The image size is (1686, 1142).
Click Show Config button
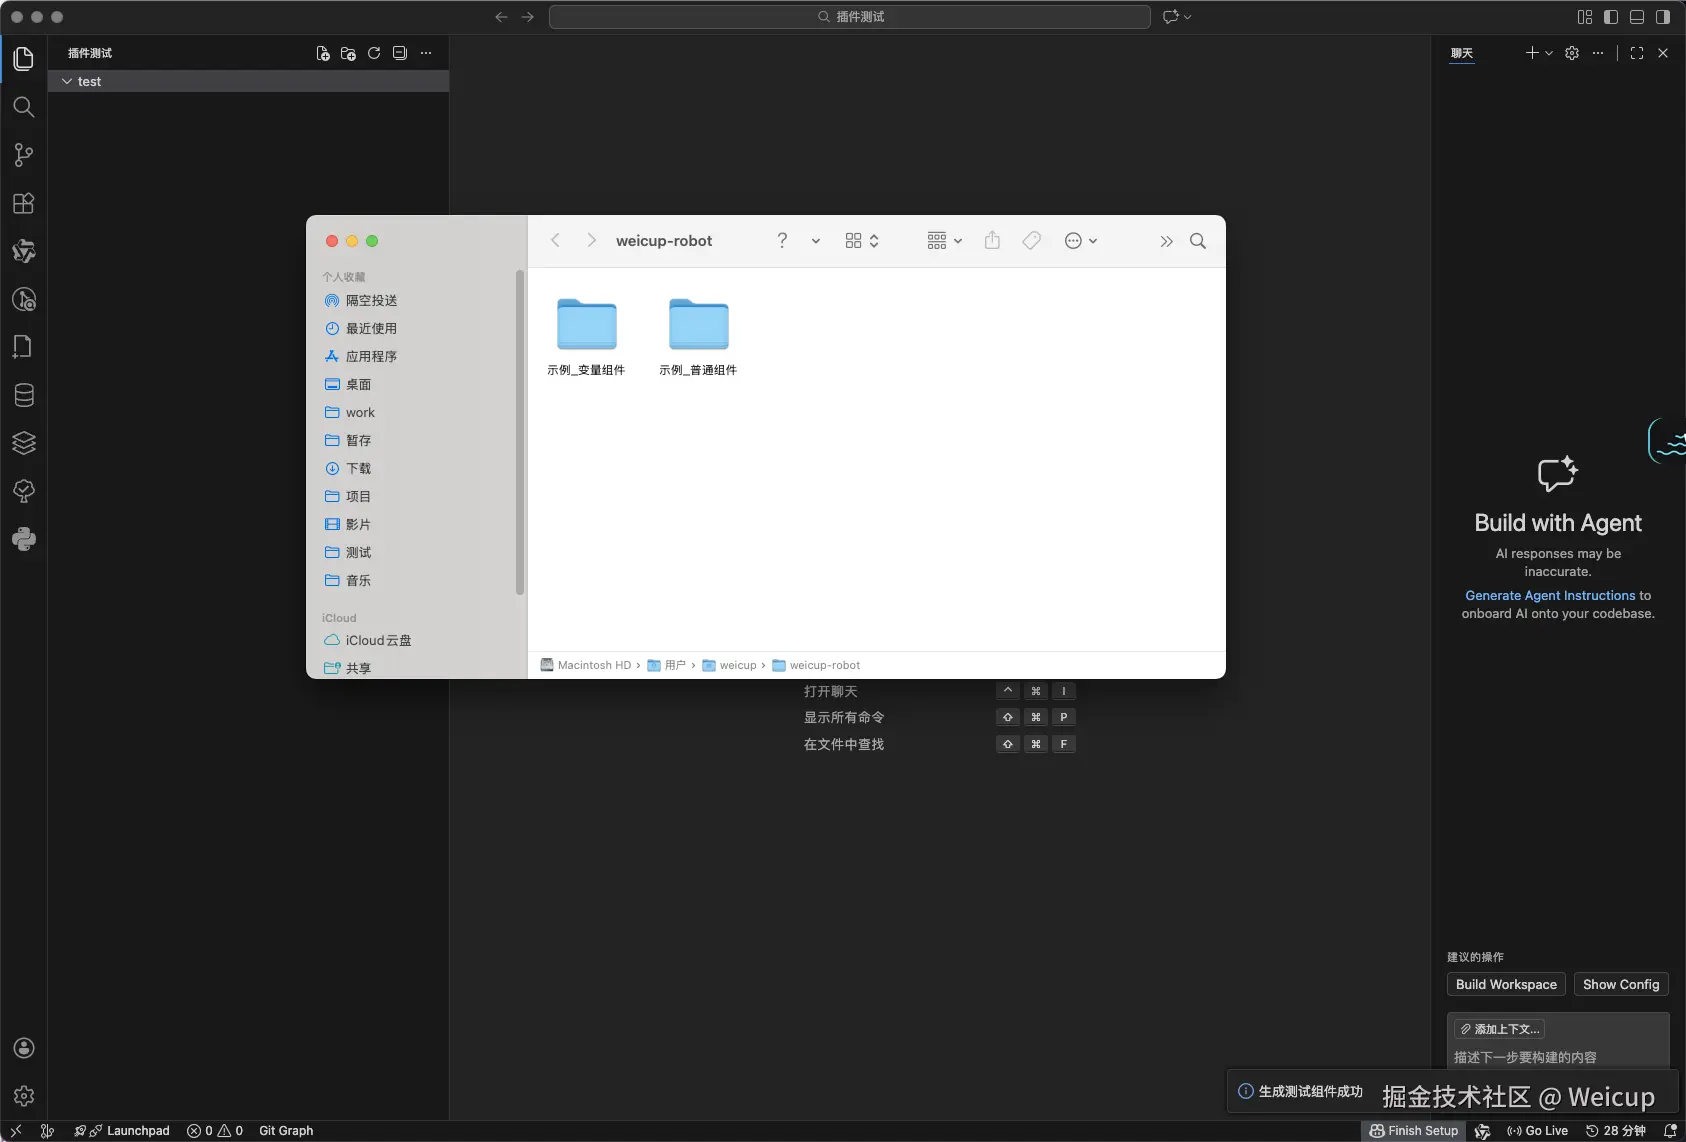pos(1621,984)
